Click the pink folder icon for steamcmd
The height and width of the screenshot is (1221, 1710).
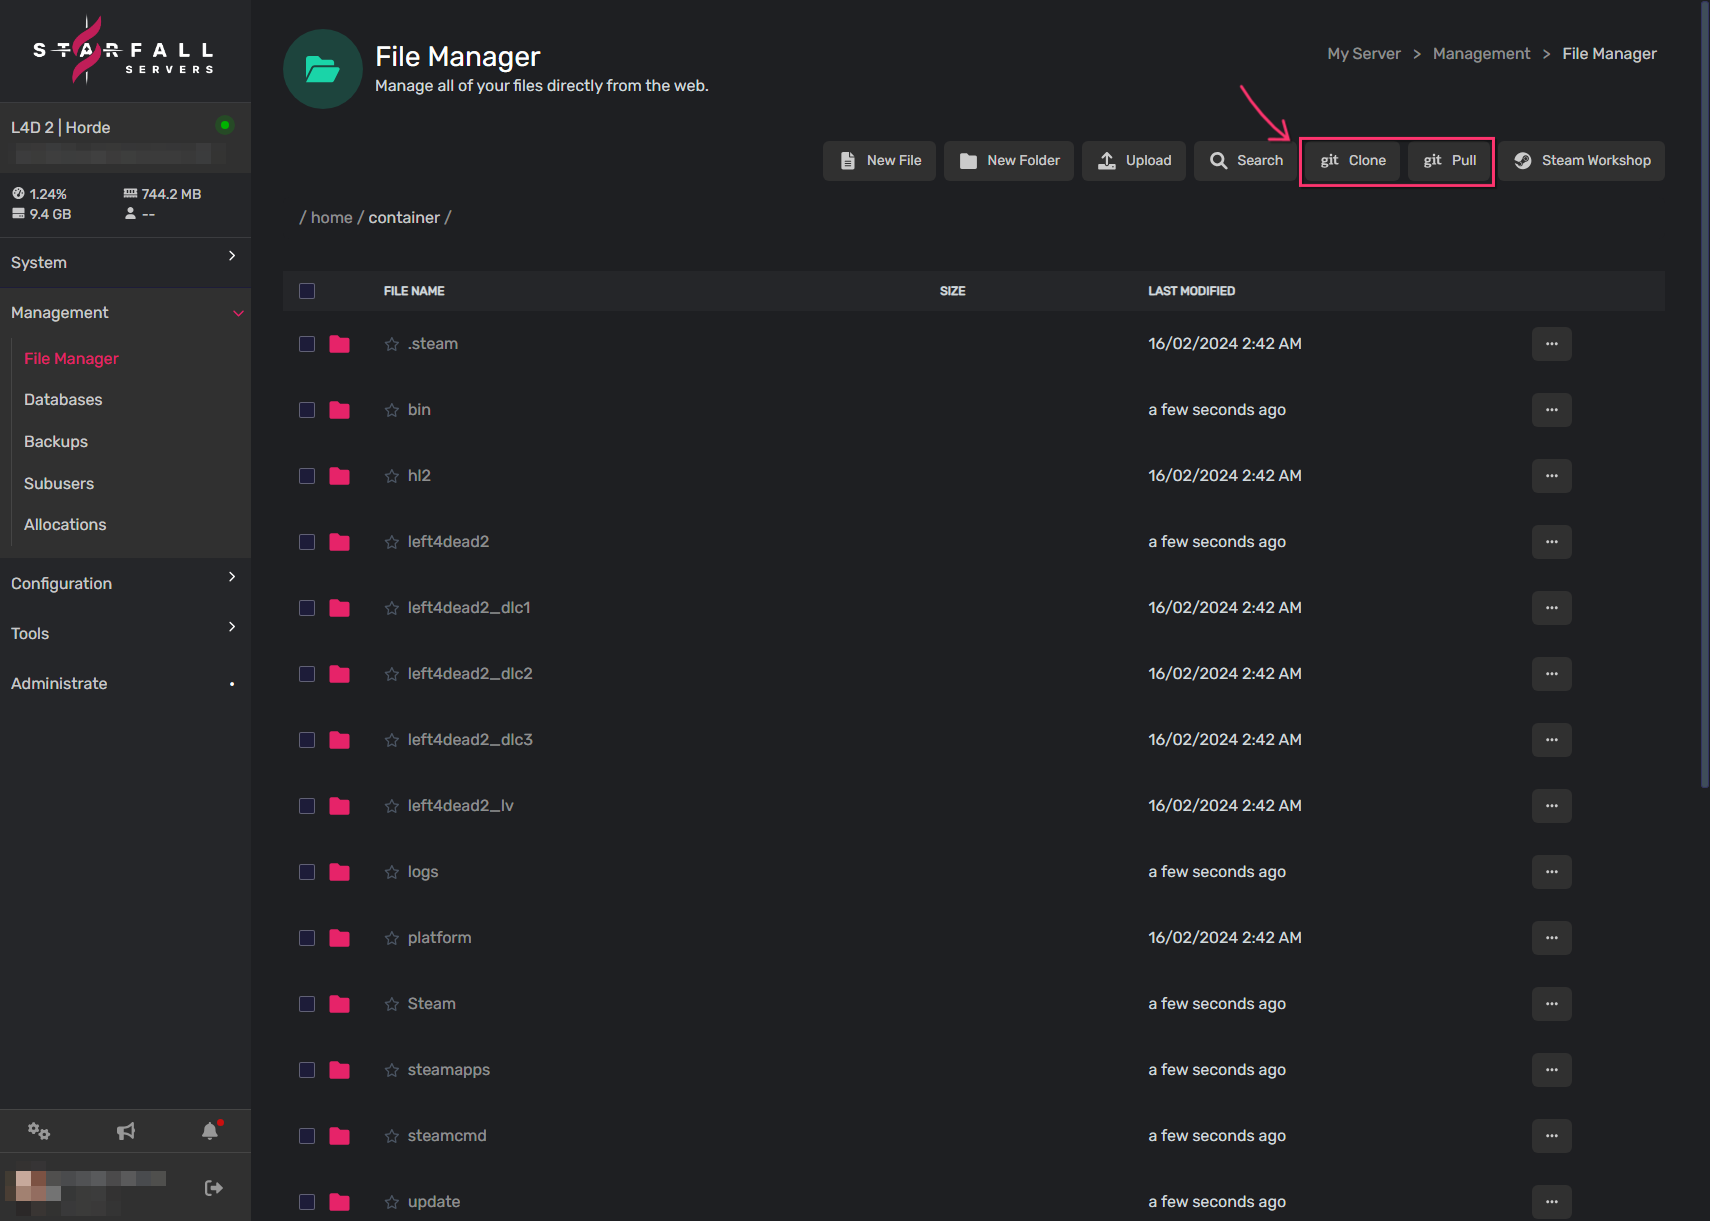point(340,1136)
